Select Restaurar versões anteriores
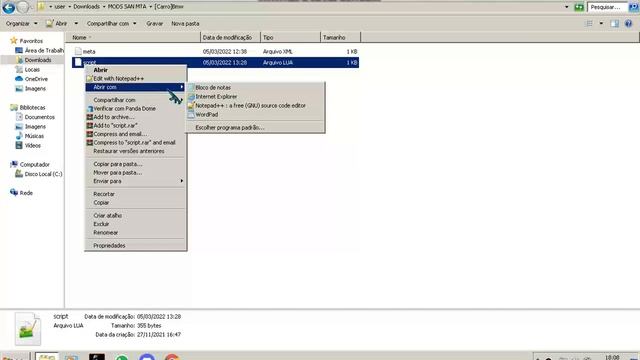The height and width of the screenshot is (360, 640). [x=129, y=151]
